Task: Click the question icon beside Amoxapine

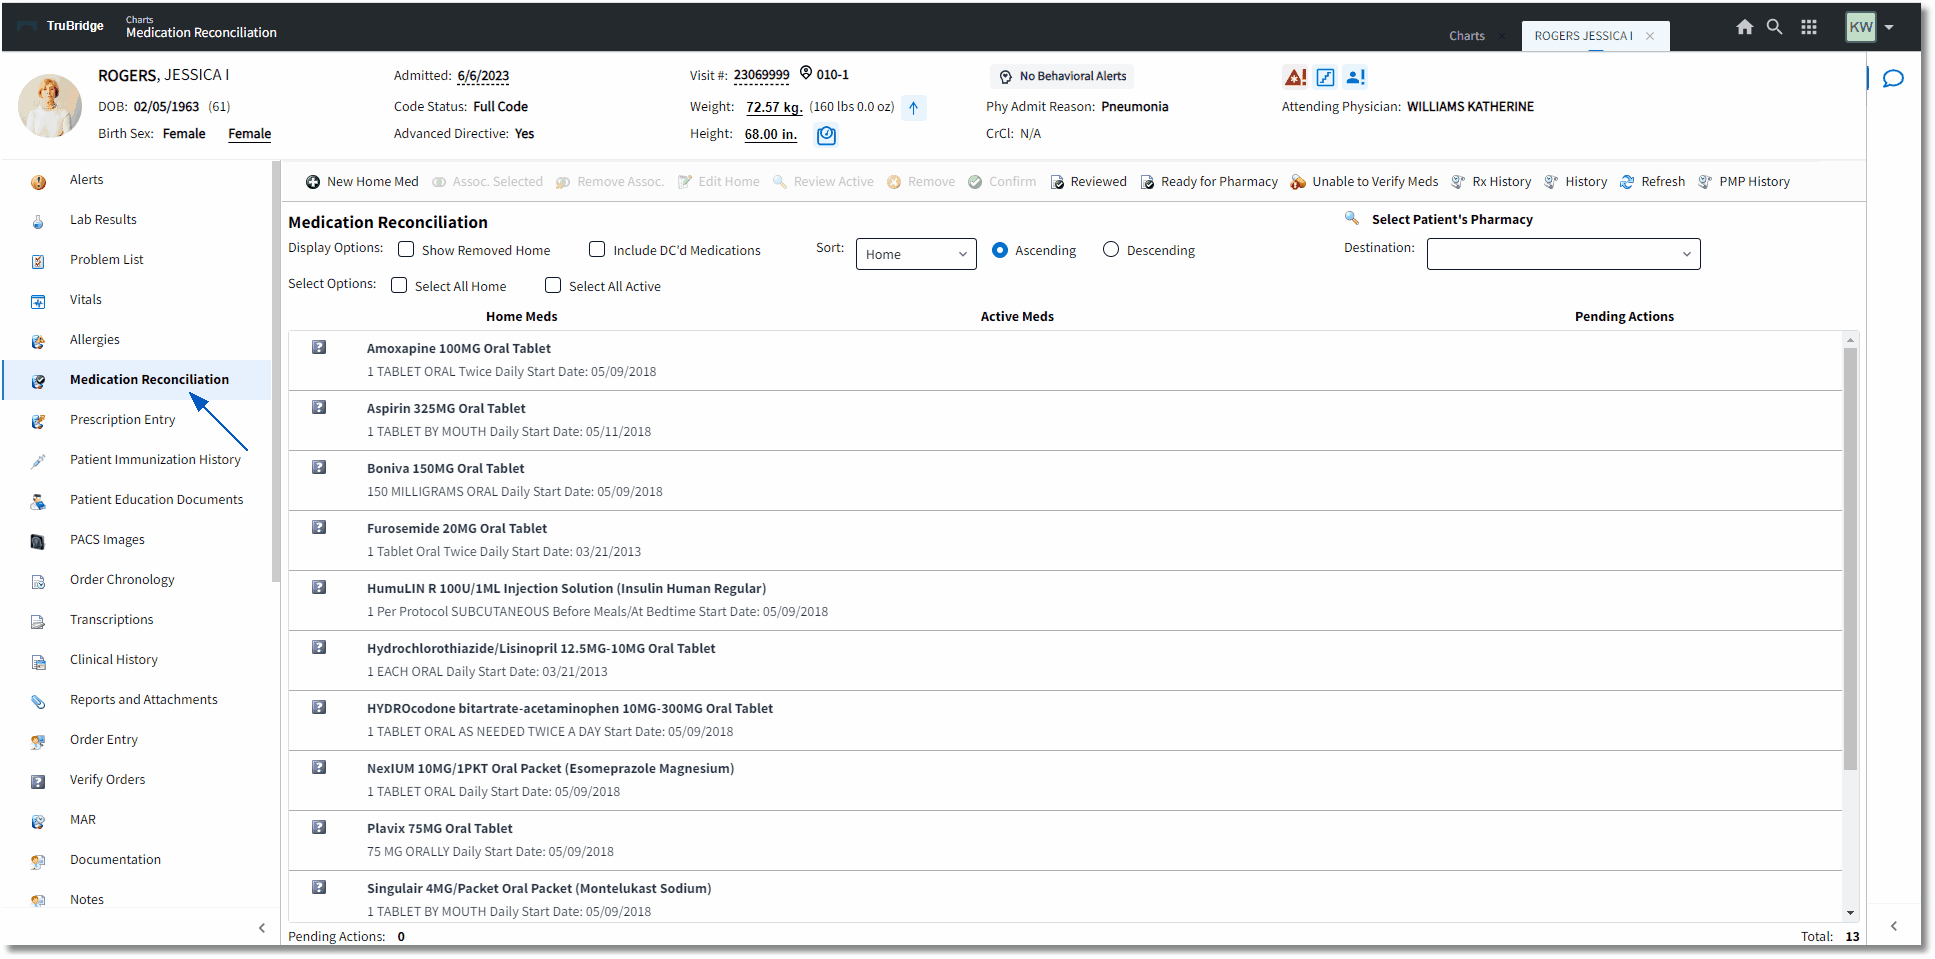Action: (x=319, y=347)
